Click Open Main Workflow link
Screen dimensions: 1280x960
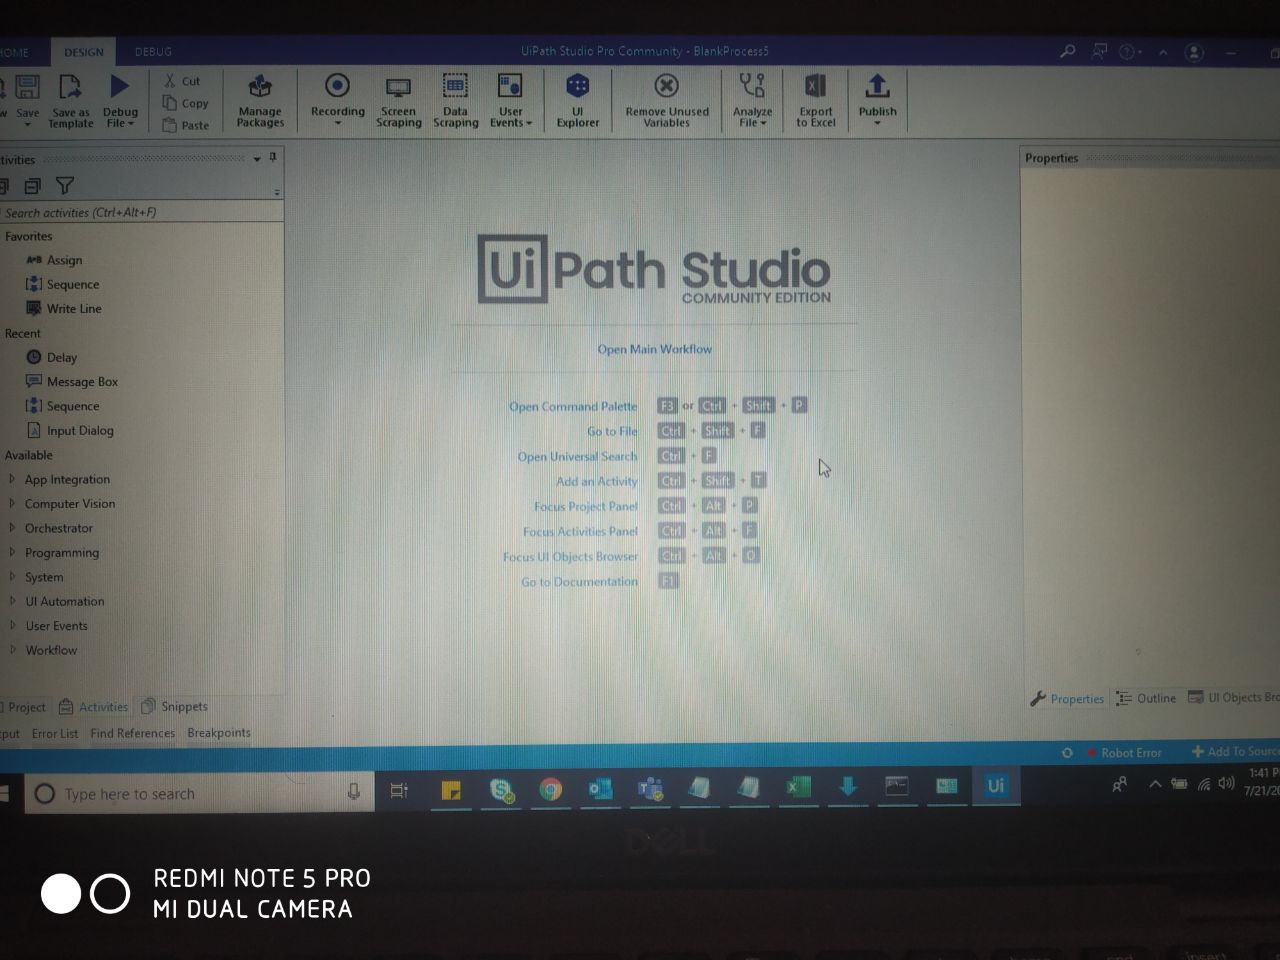pos(655,349)
